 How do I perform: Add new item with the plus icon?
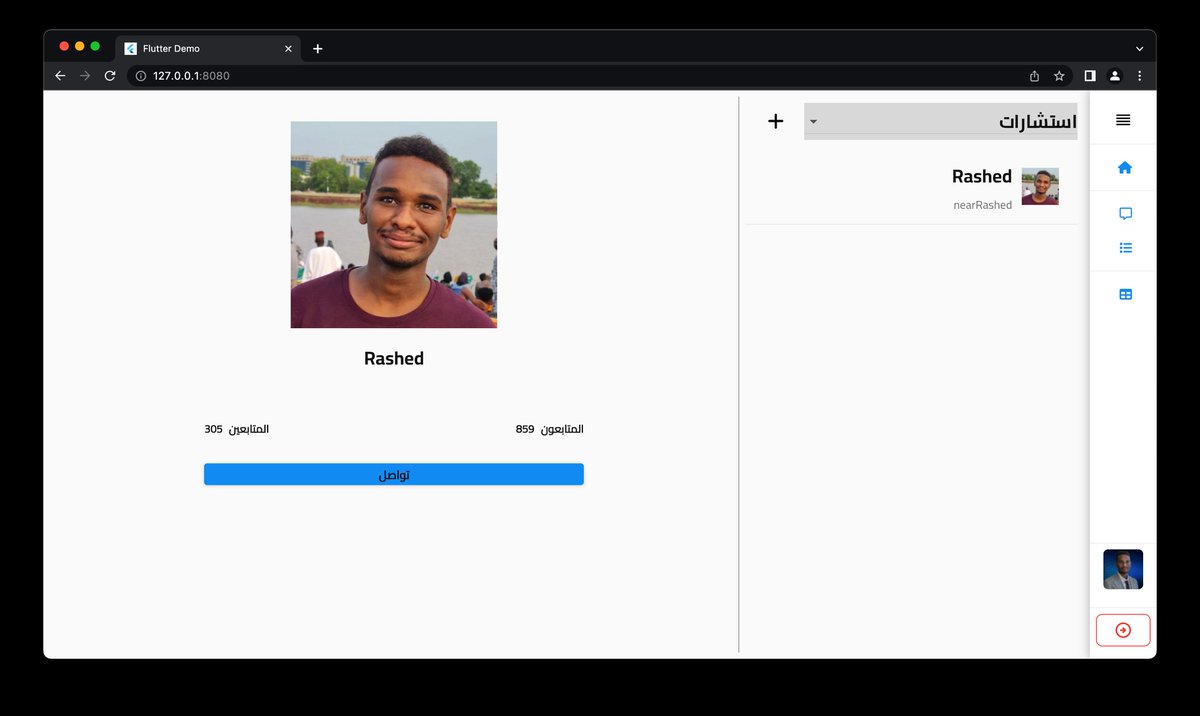[x=775, y=121]
